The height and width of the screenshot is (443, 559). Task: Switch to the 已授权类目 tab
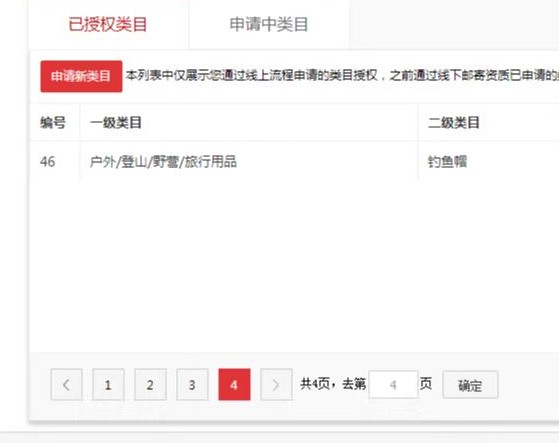[108, 24]
